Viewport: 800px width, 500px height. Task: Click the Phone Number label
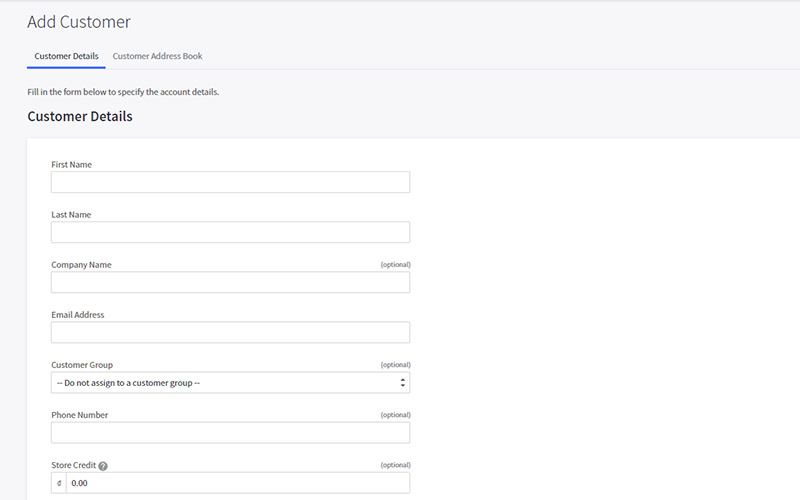click(x=80, y=415)
